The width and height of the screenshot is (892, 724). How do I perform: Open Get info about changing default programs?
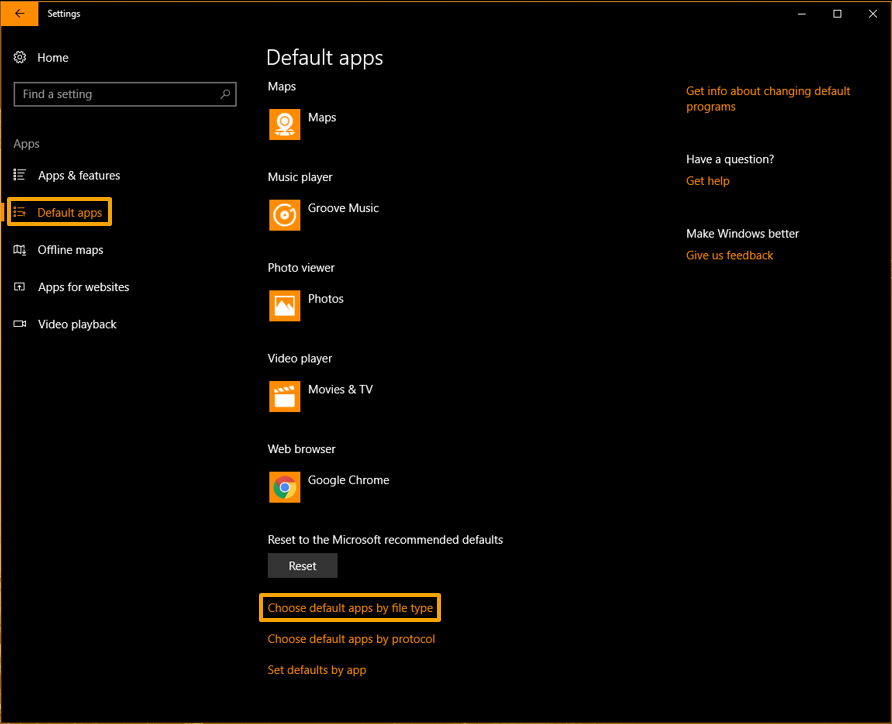click(768, 99)
